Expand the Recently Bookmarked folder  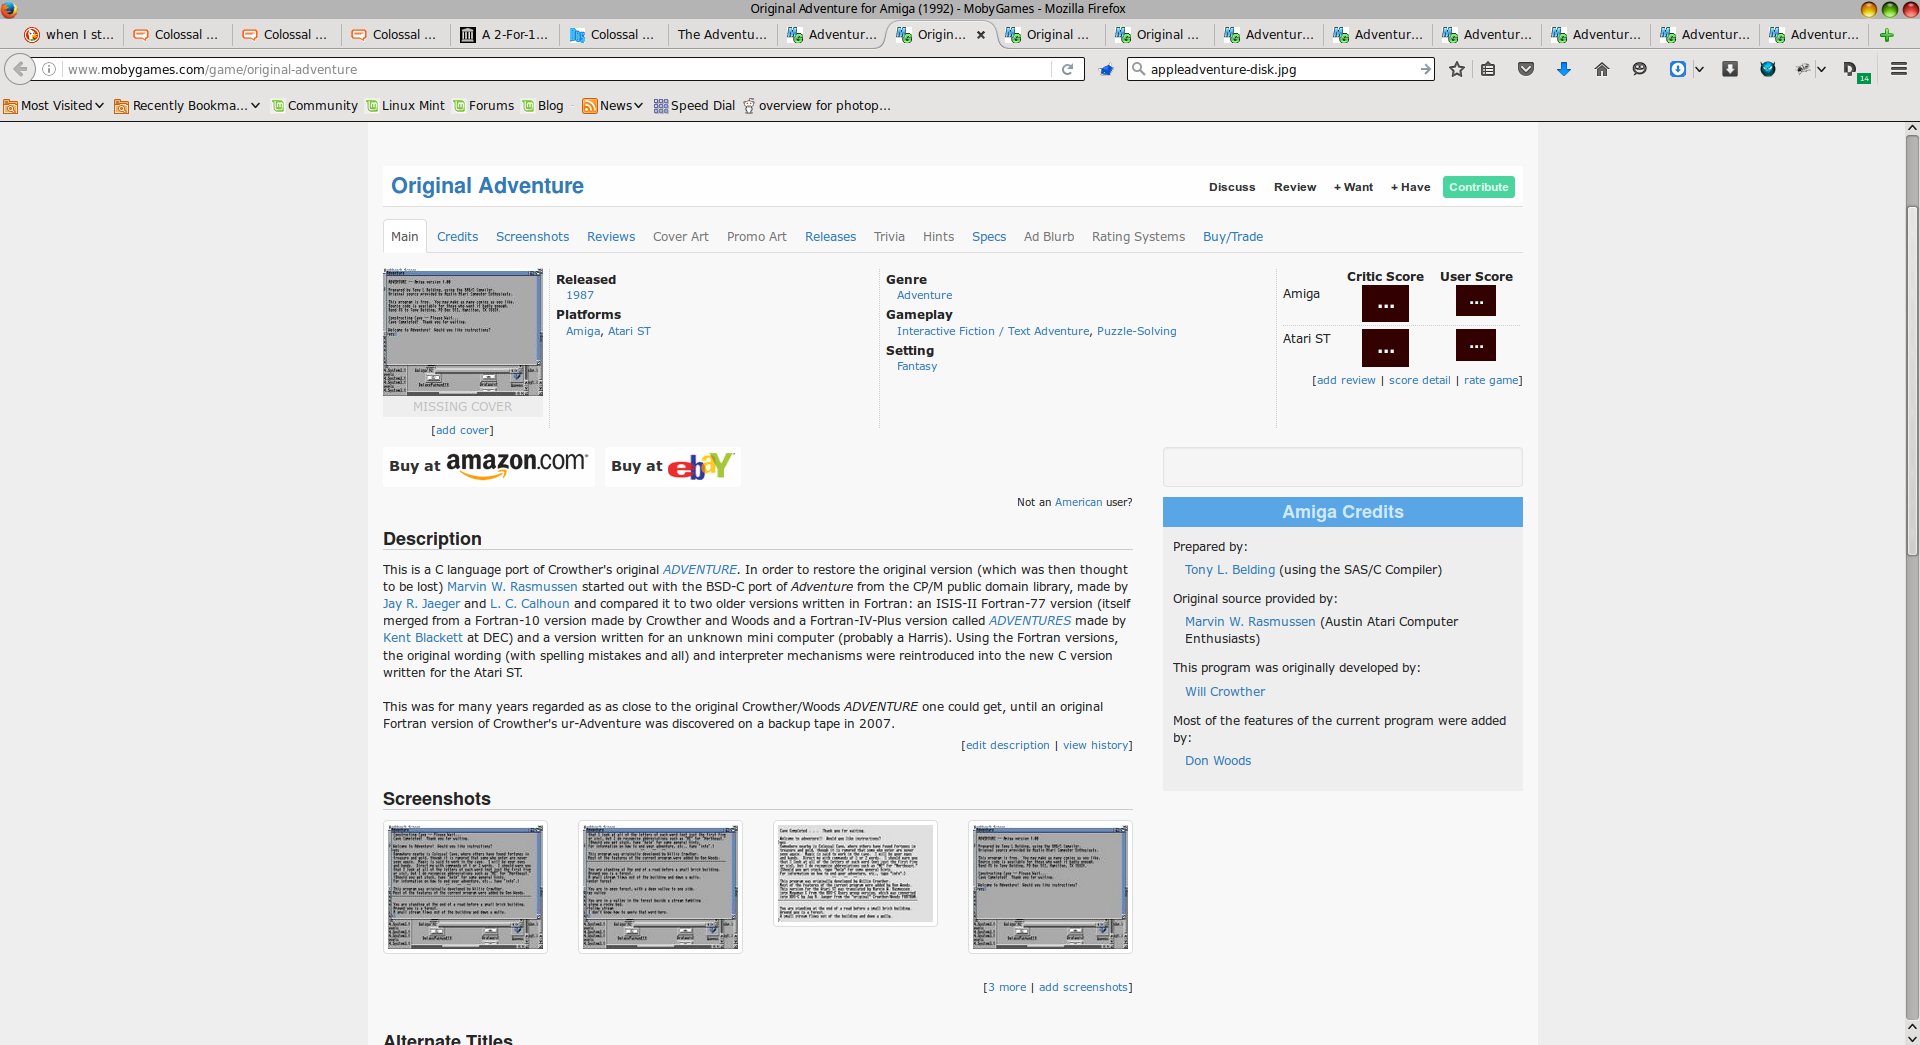[x=187, y=106]
